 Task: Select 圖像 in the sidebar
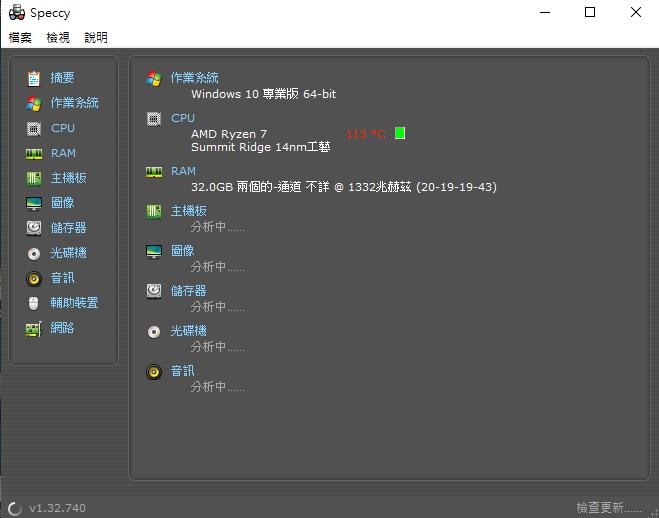(63, 202)
